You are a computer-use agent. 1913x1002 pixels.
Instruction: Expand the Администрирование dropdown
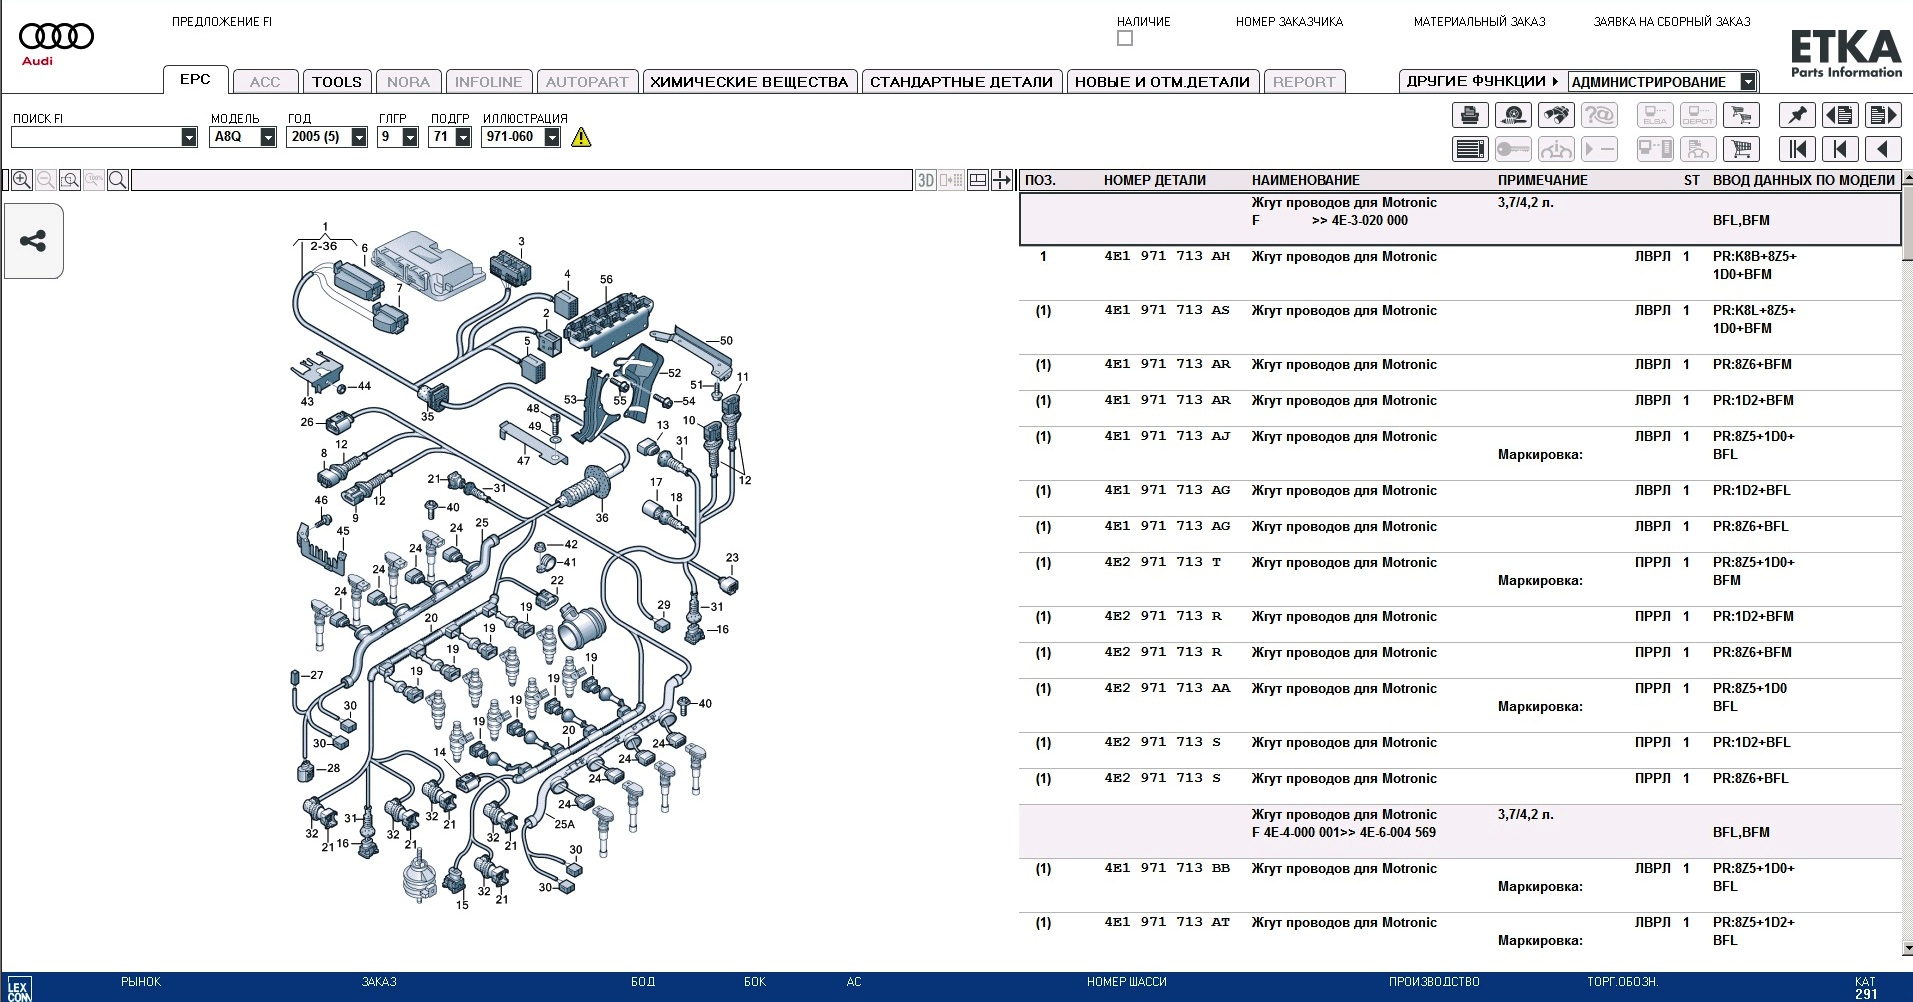click(x=1748, y=82)
